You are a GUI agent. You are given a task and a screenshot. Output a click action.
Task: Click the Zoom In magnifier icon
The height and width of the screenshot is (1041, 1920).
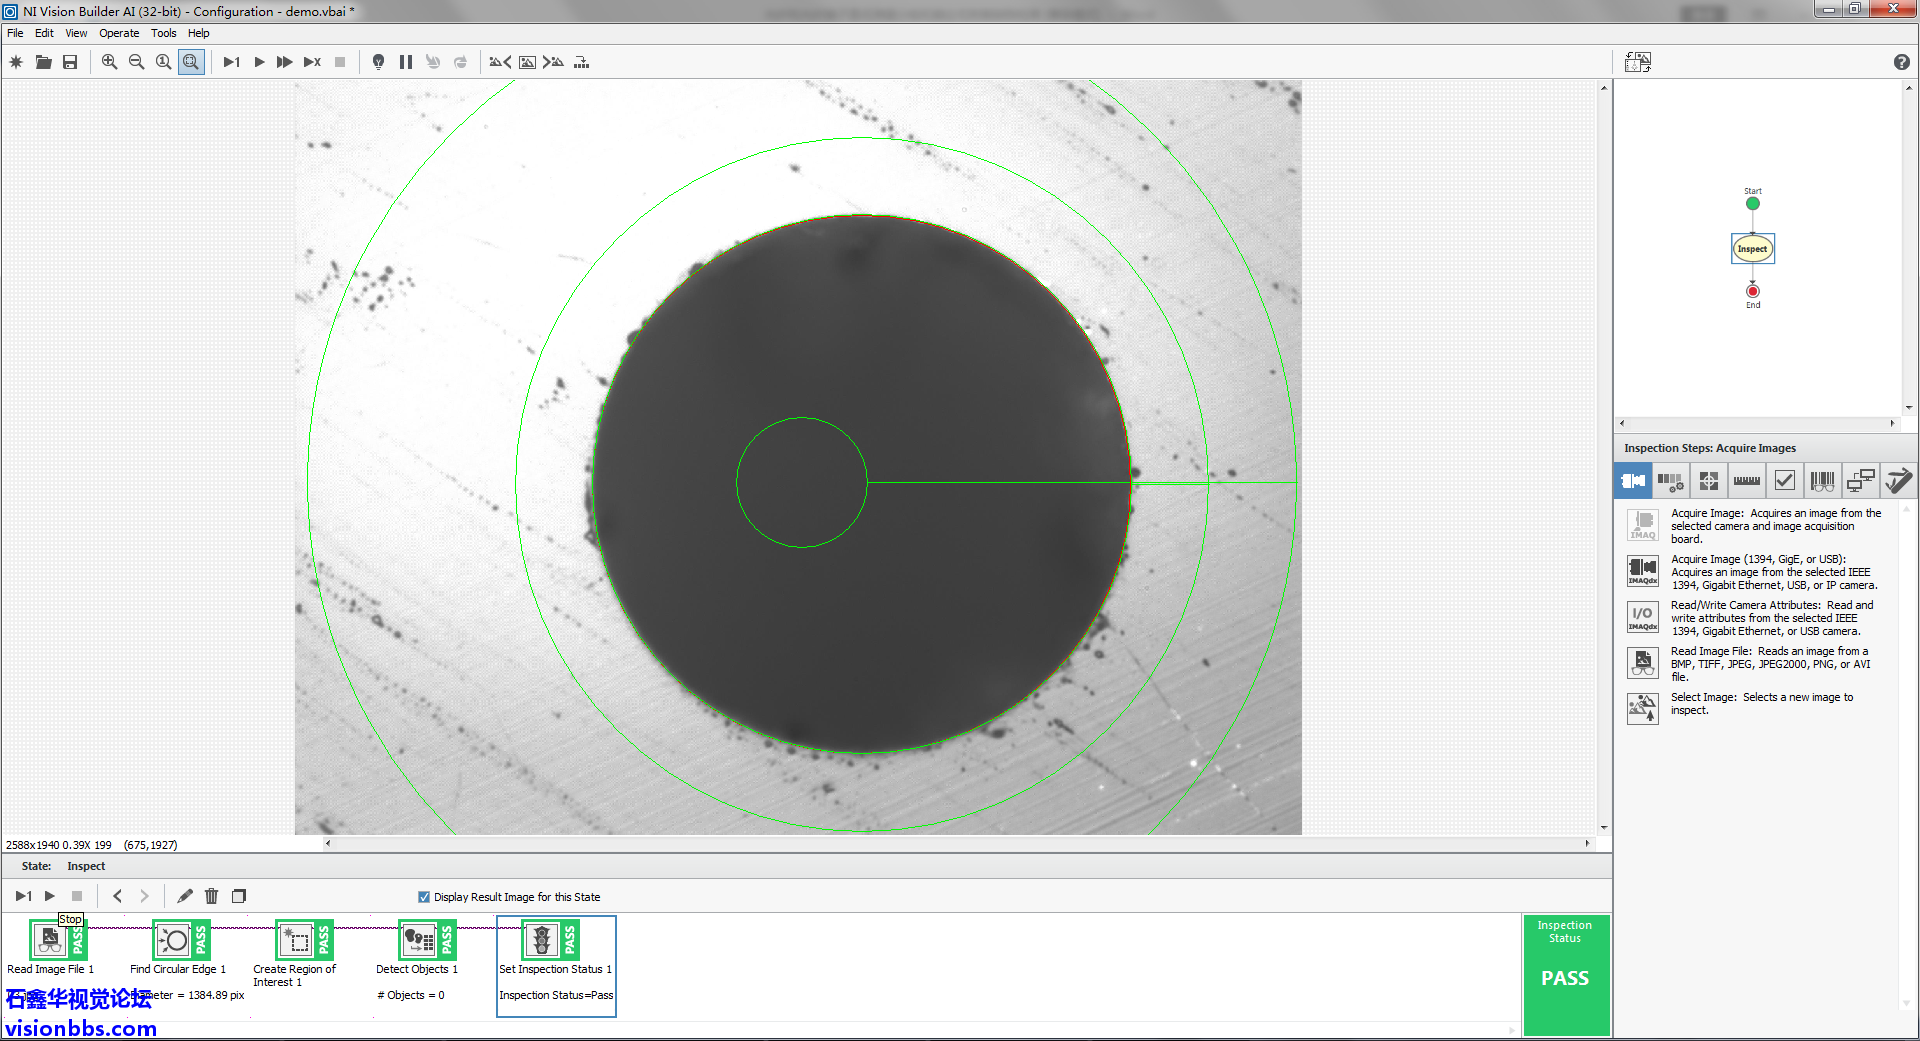coord(109,62)
